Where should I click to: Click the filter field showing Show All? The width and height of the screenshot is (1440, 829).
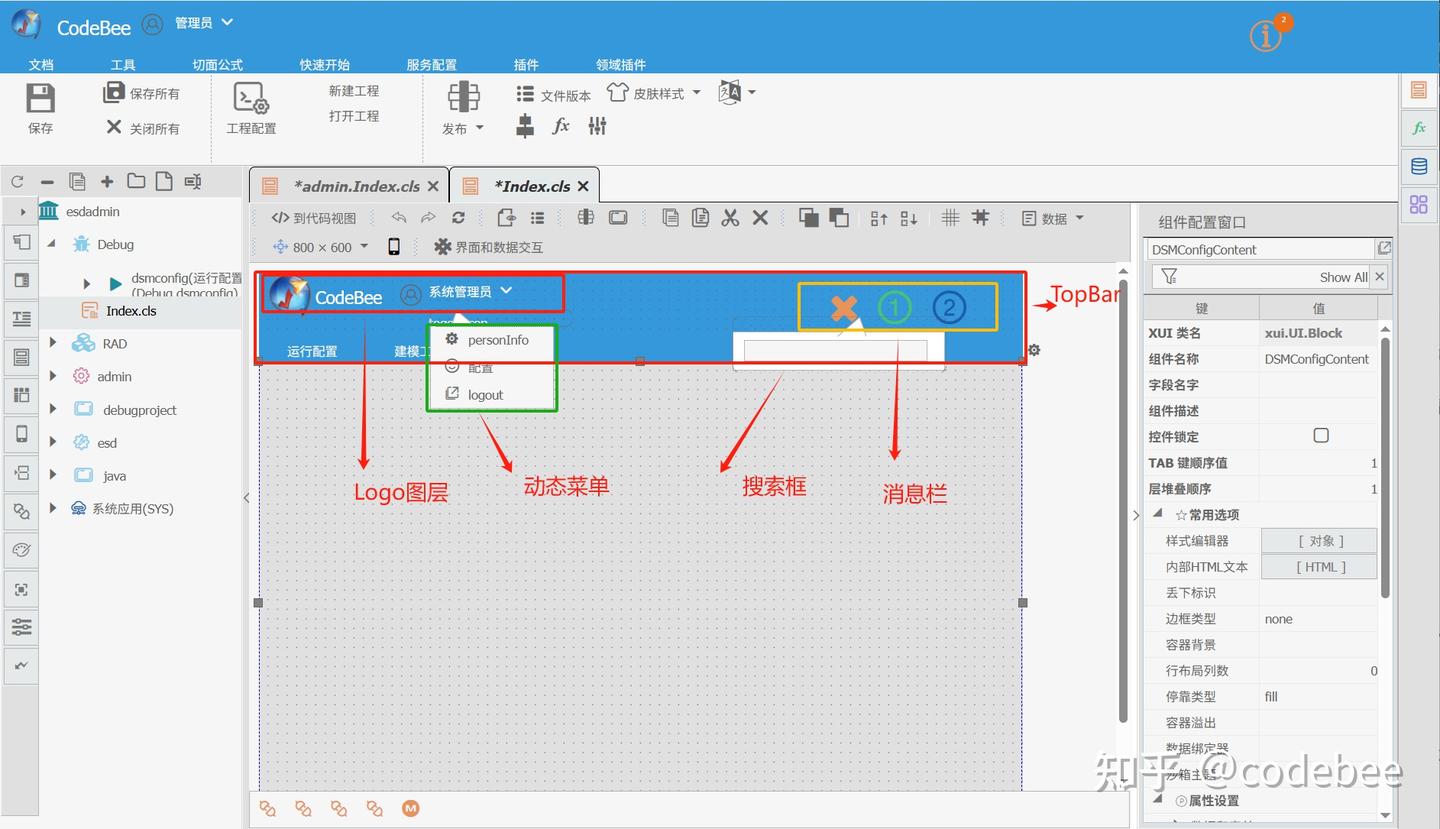click(x=1261, y=277)
